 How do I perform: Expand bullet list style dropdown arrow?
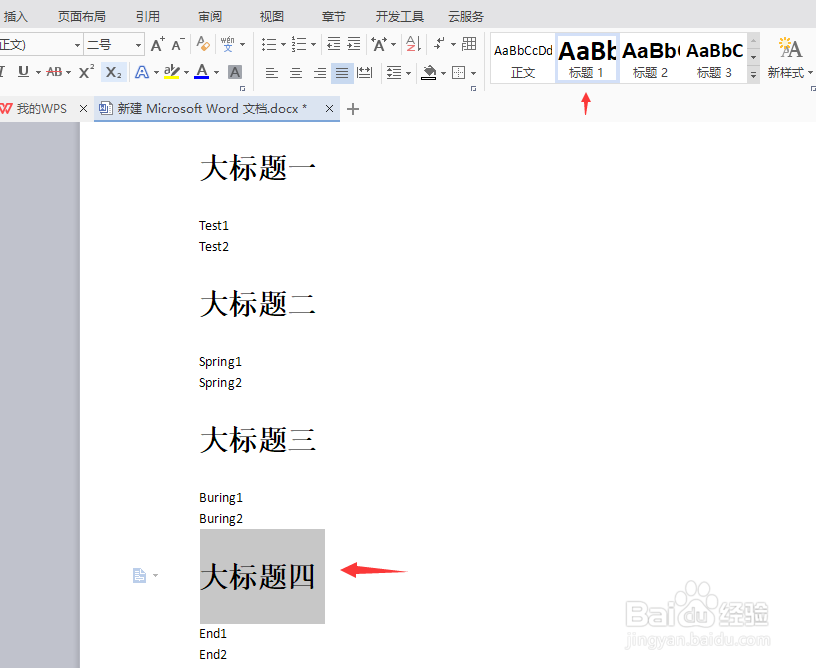point(283,44)
